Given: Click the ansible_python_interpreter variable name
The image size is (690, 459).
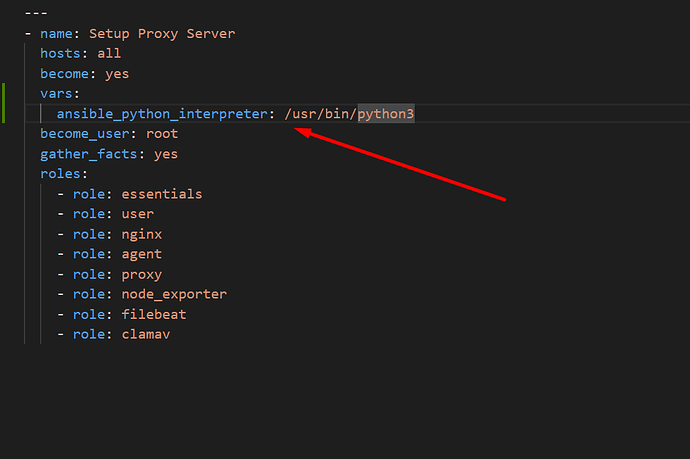Looking at the screenshot, I should pos(162,114).
